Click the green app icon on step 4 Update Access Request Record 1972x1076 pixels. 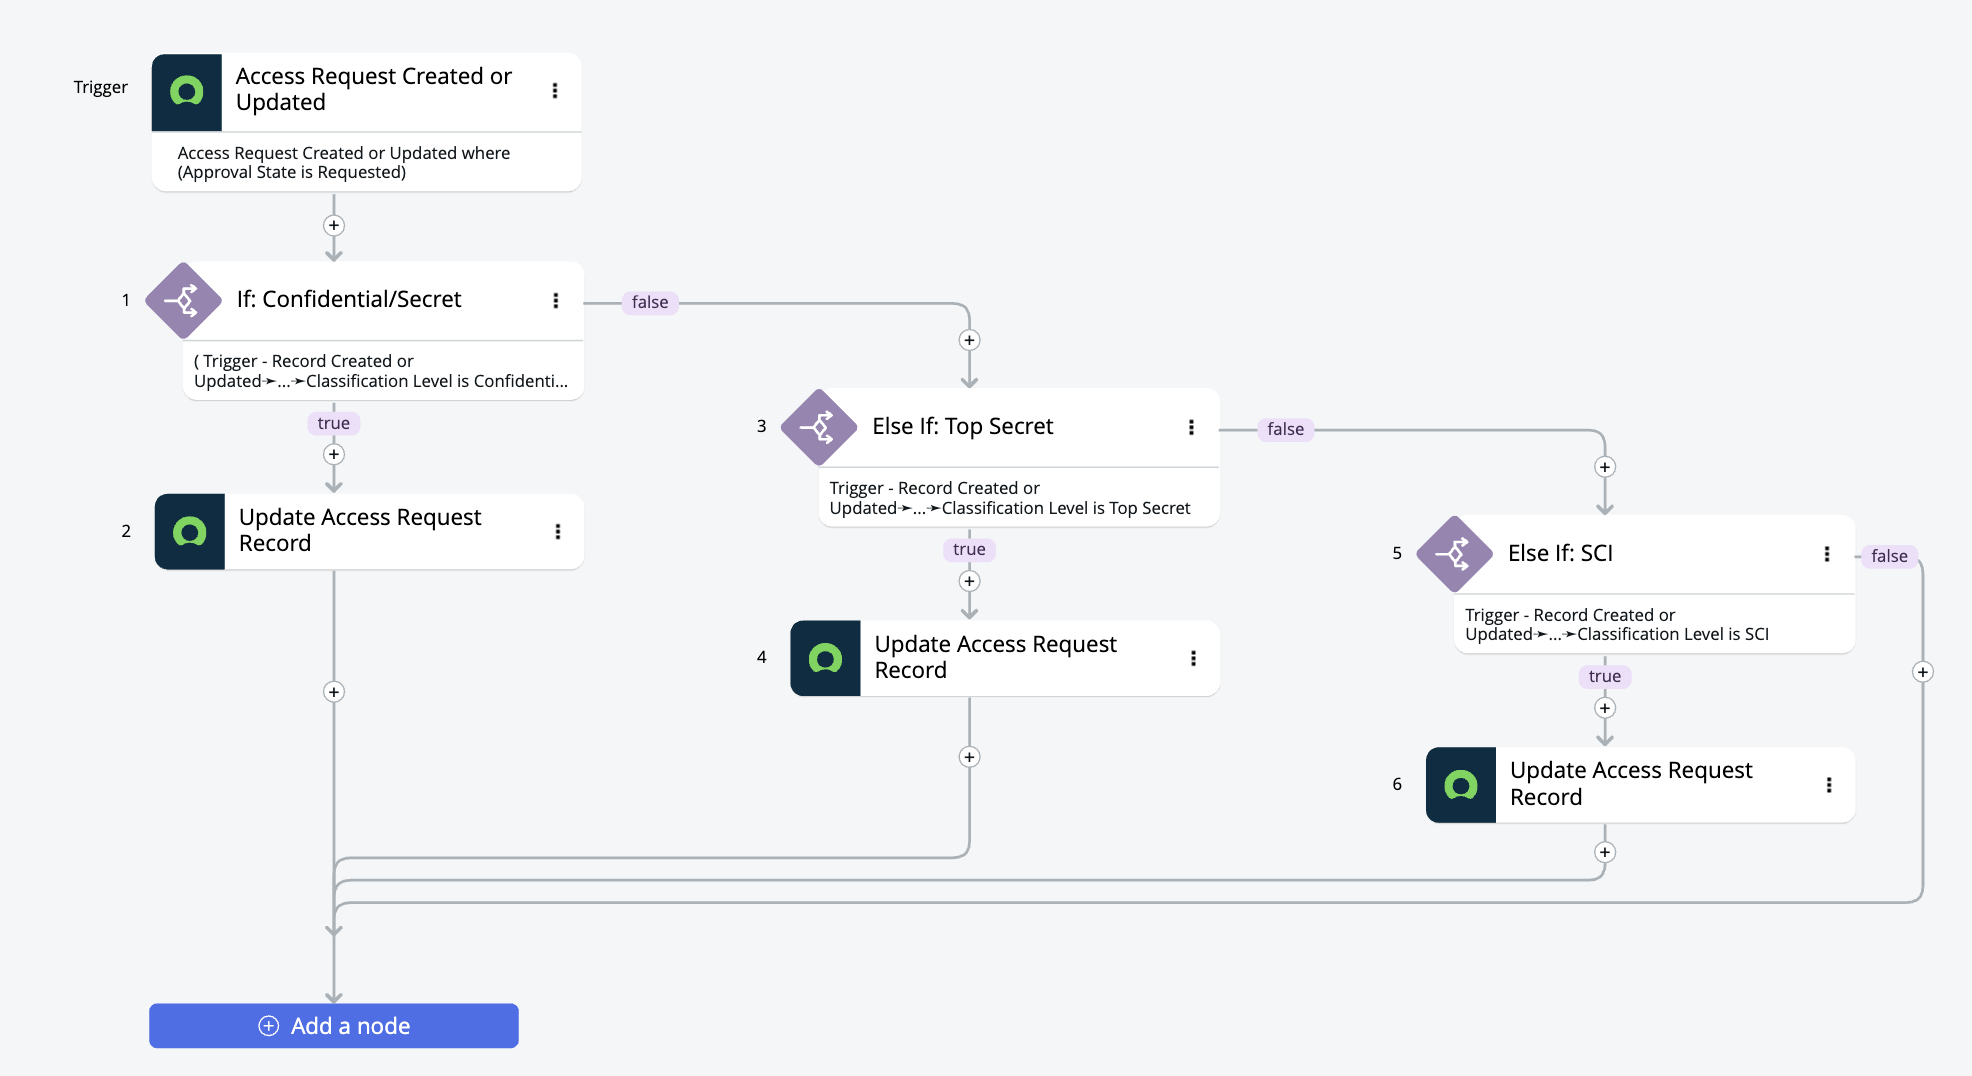pyautogui.click(x=825, y=658)
